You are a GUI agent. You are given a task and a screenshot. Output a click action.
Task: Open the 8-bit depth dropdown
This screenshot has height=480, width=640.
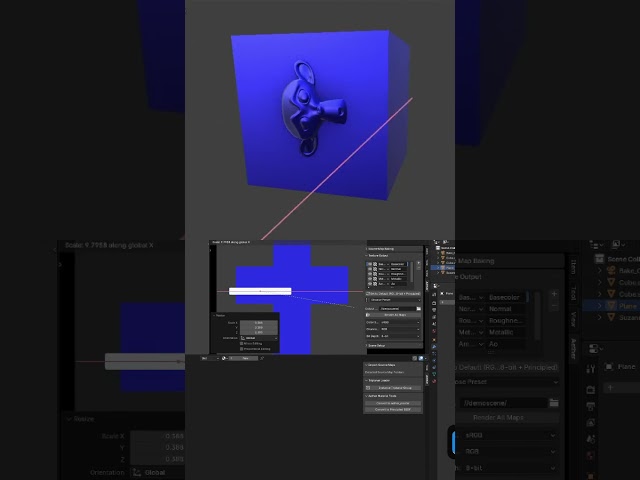coord(400,336)
